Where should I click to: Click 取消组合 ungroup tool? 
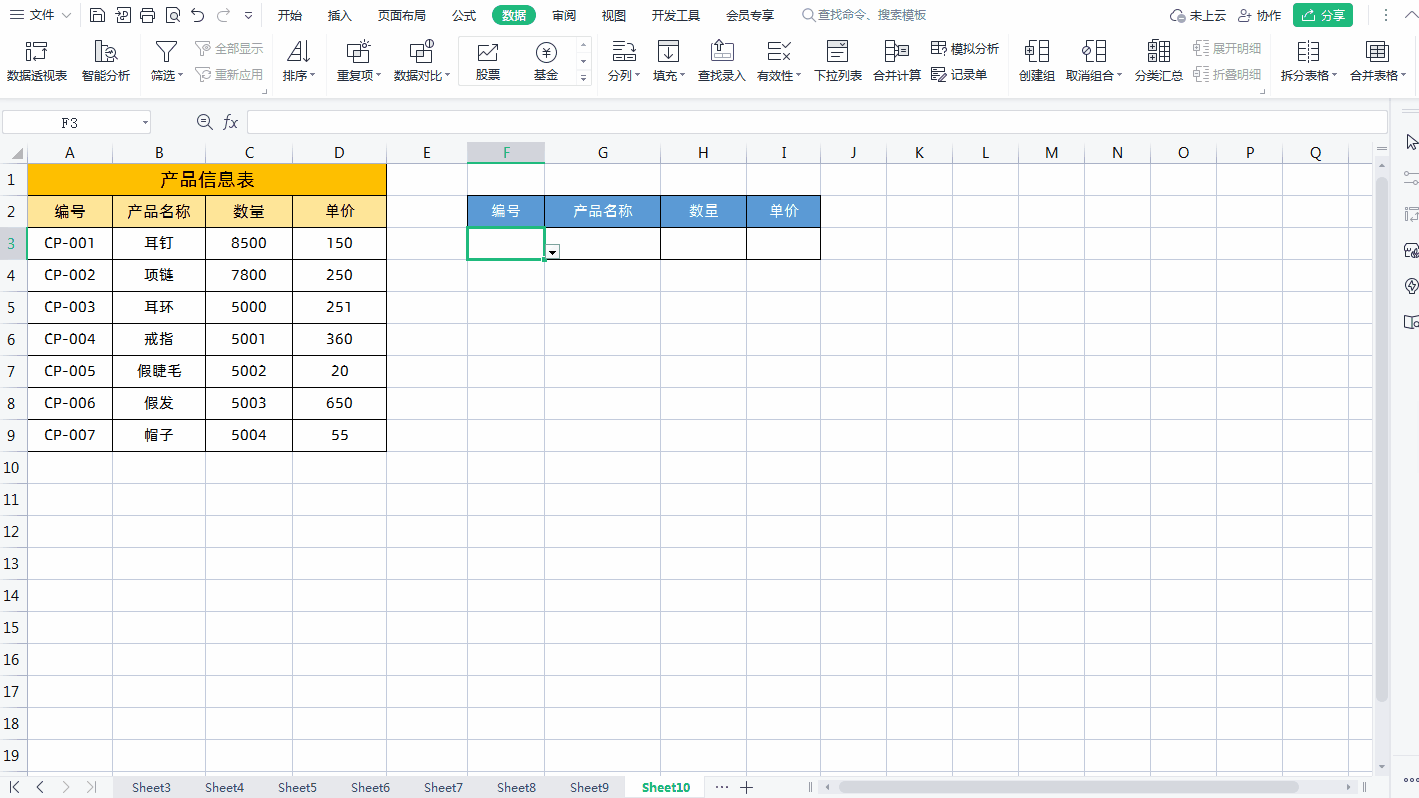(x=1094, y=62)
